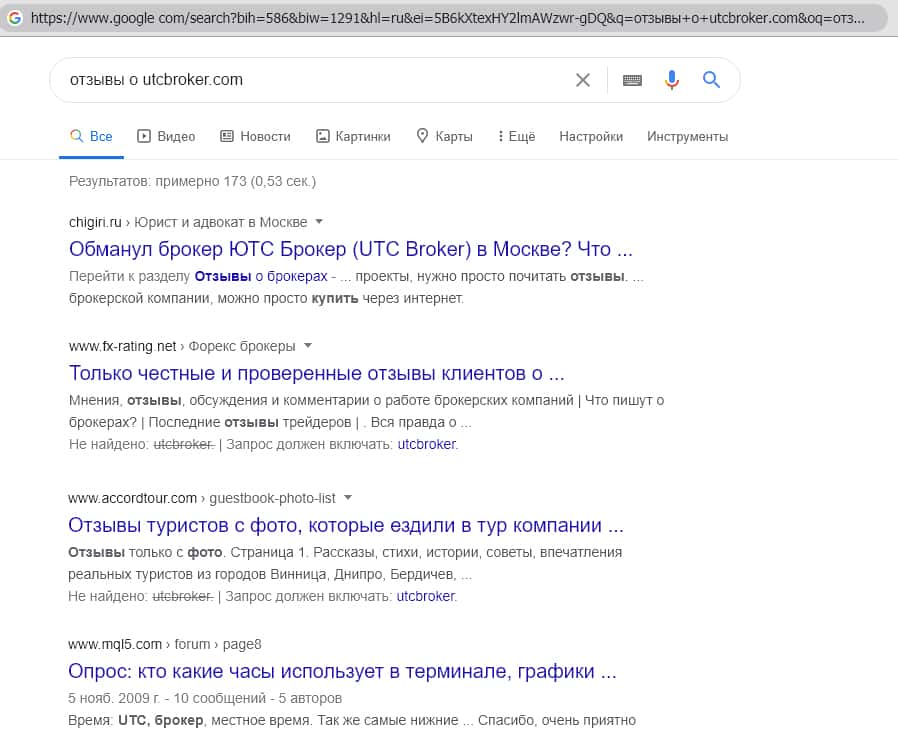Clear the search query with X icon
The width and height of the screenshot is (898, 736).
click(582, 80)
